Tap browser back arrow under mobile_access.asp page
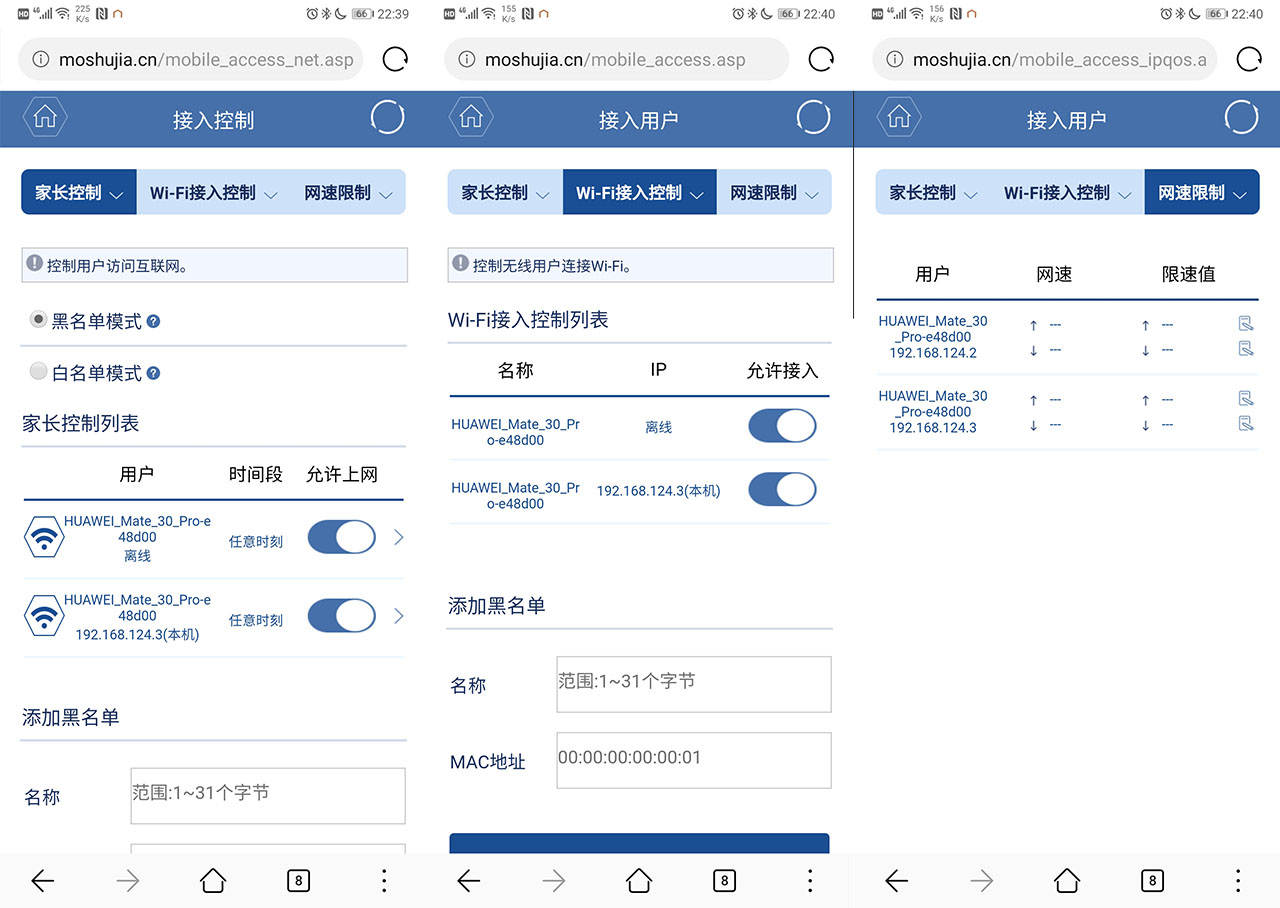Image resolution: width=1280 pixels, height=908 pixels. pyautogui.click(x=469, y=880)
